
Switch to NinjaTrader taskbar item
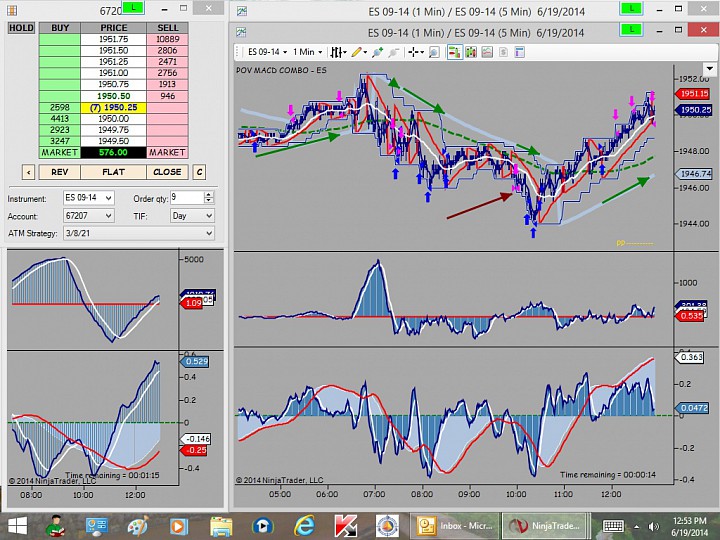click(x=544, y=526)
